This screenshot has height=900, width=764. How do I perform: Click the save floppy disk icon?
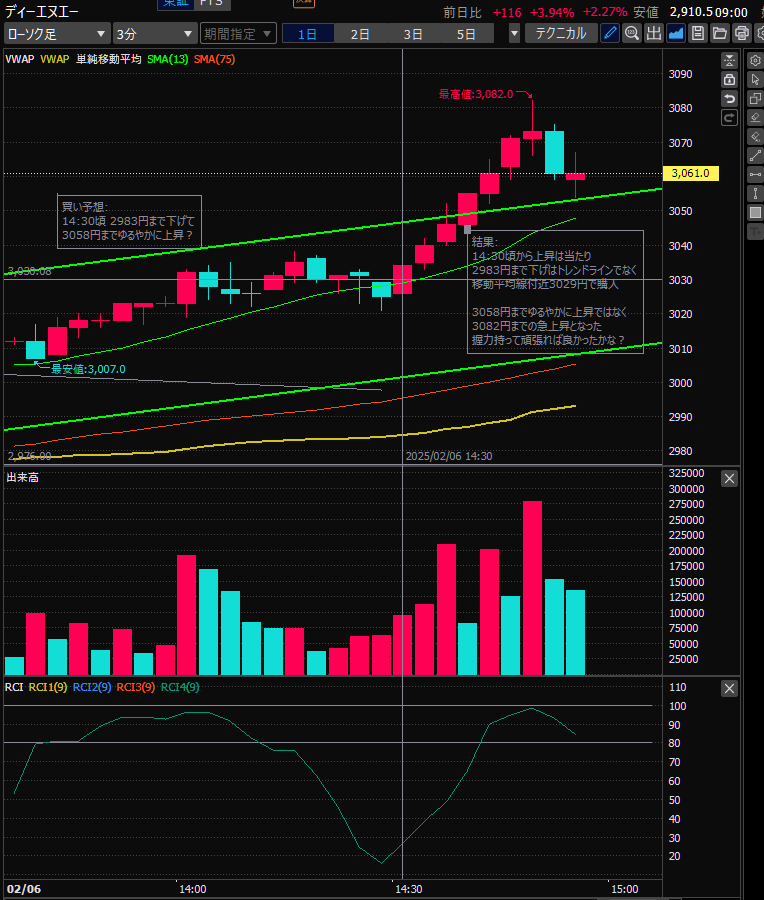[698, 33]
